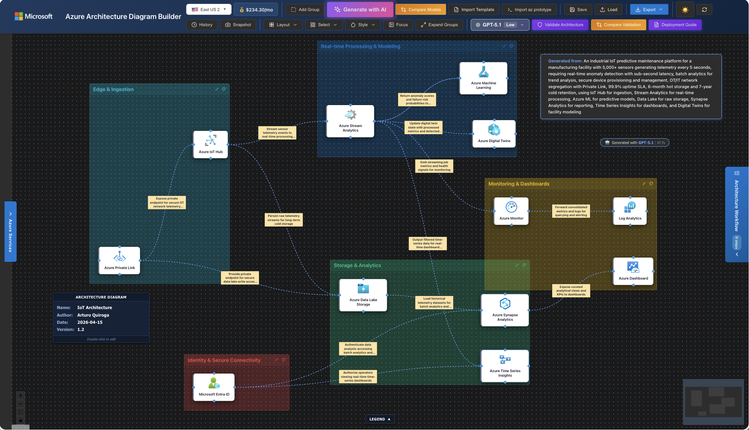749x430 pixels.
Task: Open the Deployment Guide
Action: 675,25
